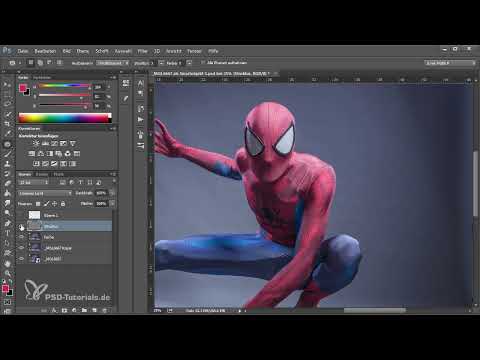Select the Type tool (T)
The image size is (480, 360).
click(7, 233)
